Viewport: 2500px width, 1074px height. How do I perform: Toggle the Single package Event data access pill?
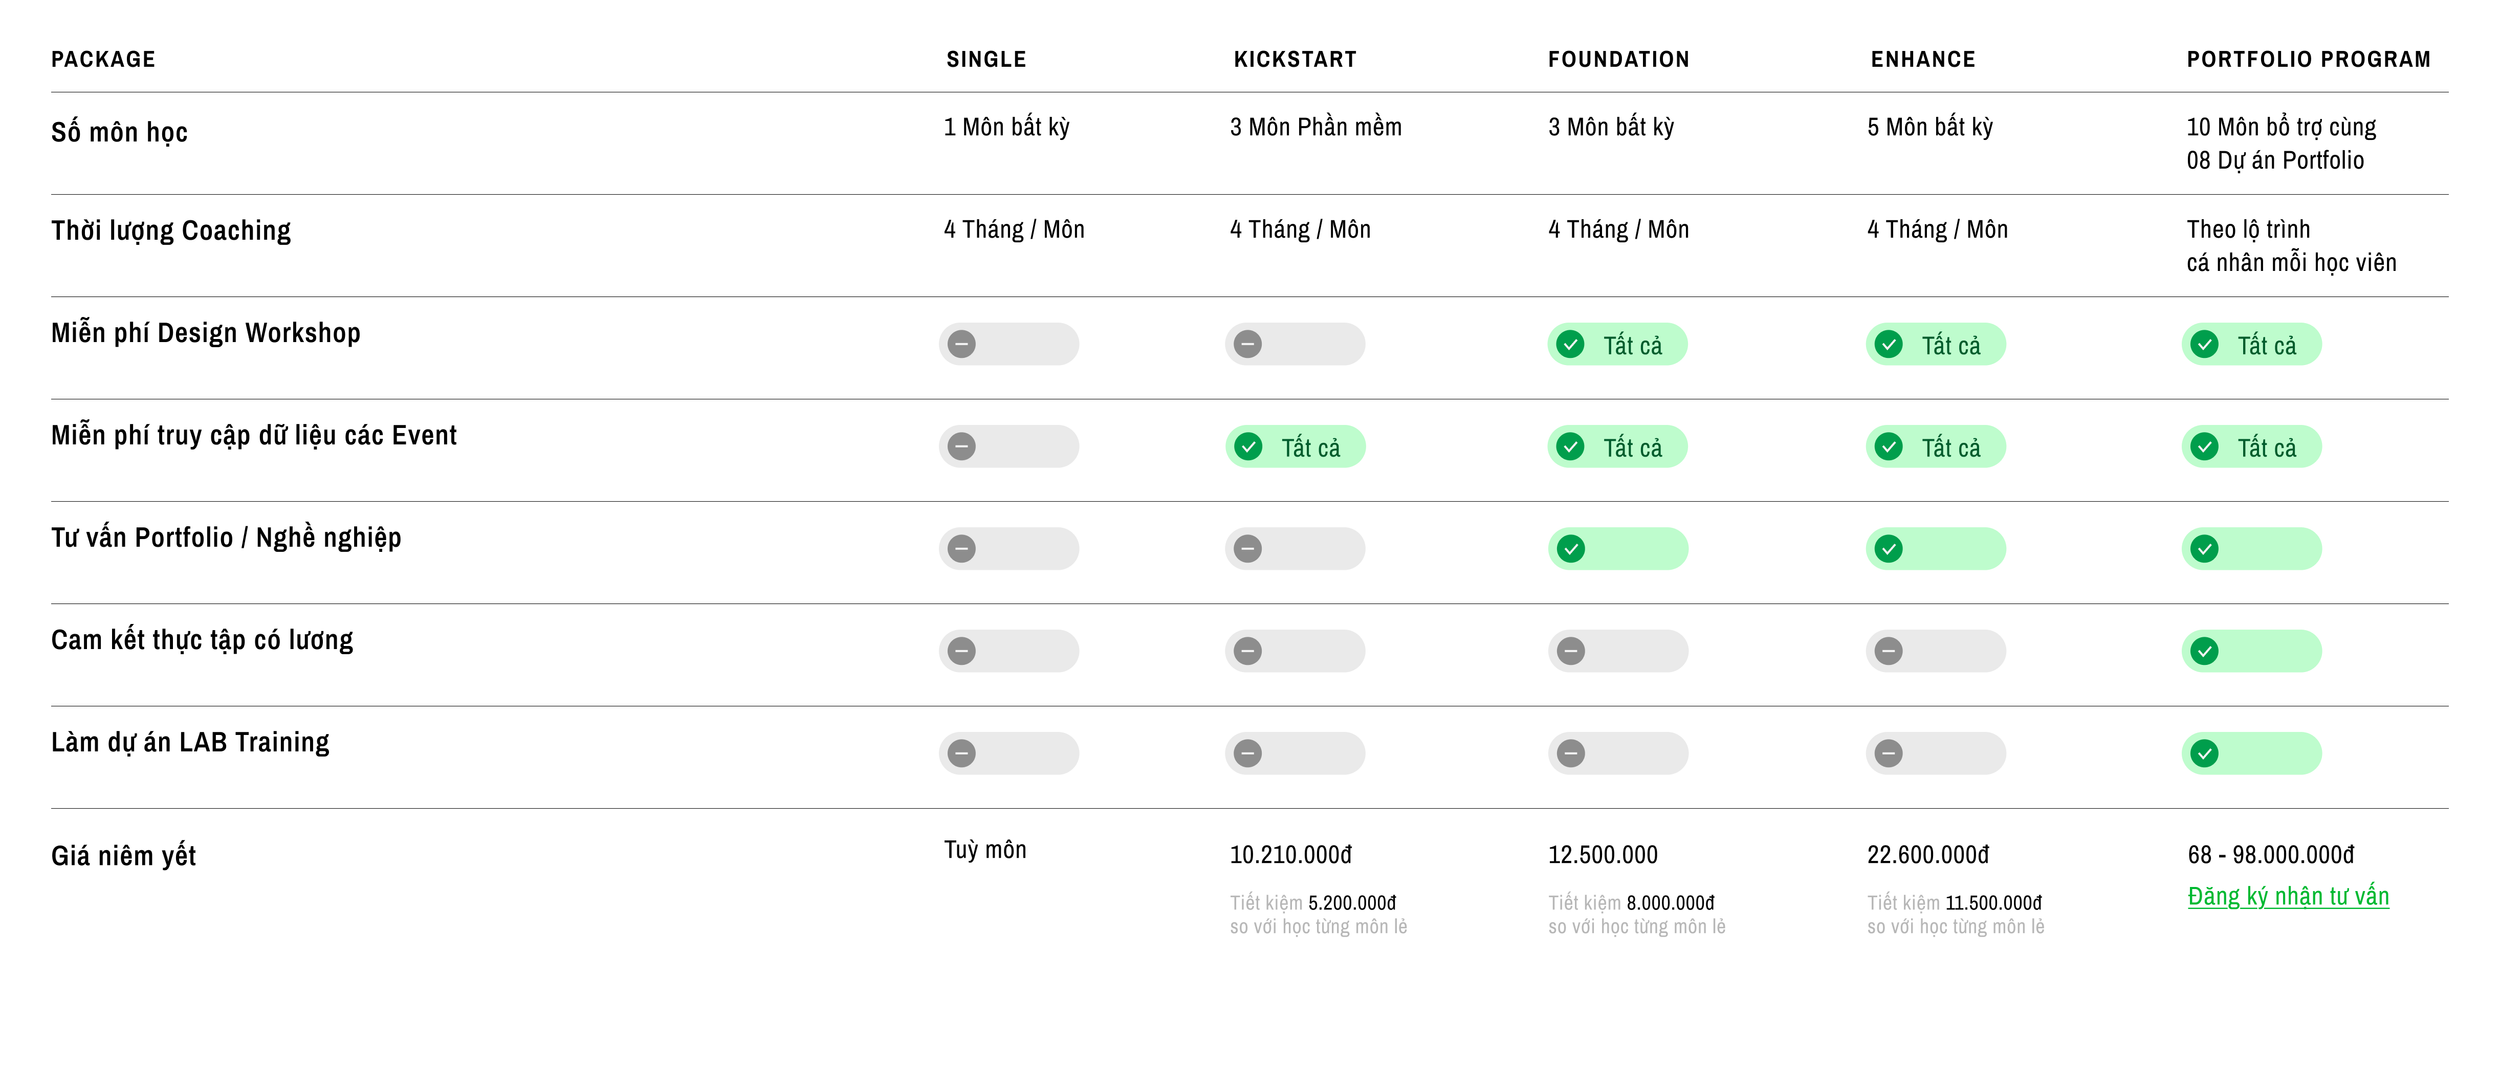(x=1008, y=446)
